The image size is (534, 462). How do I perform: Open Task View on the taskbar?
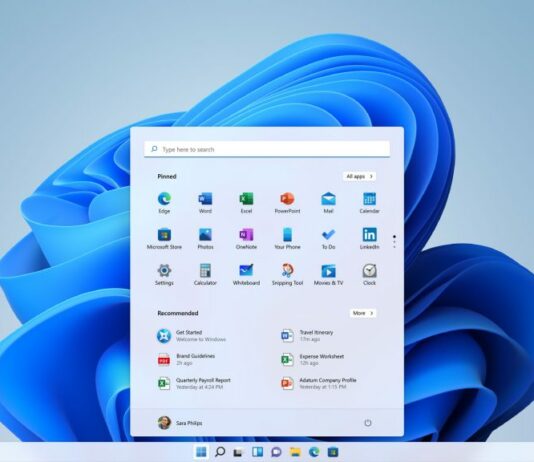tap(238, 452)
